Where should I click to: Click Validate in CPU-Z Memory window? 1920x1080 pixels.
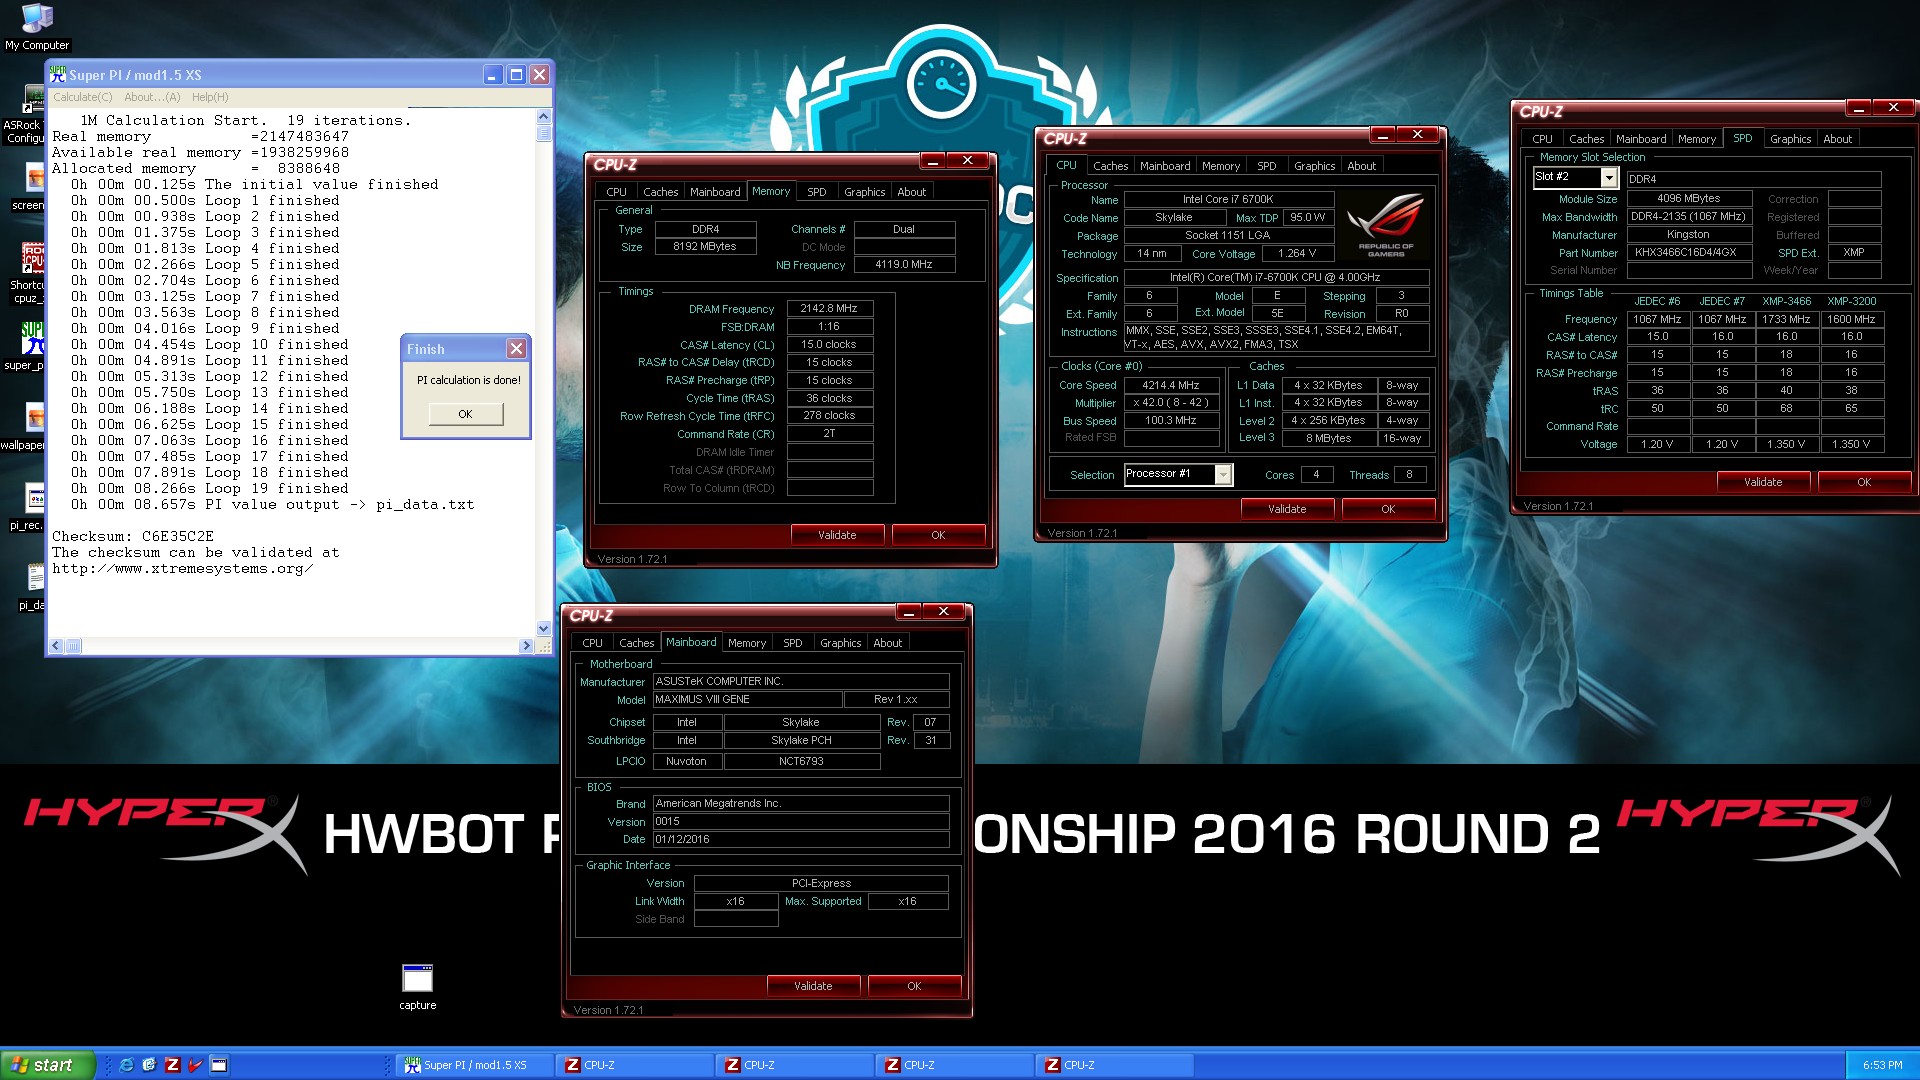coord(837,535)
